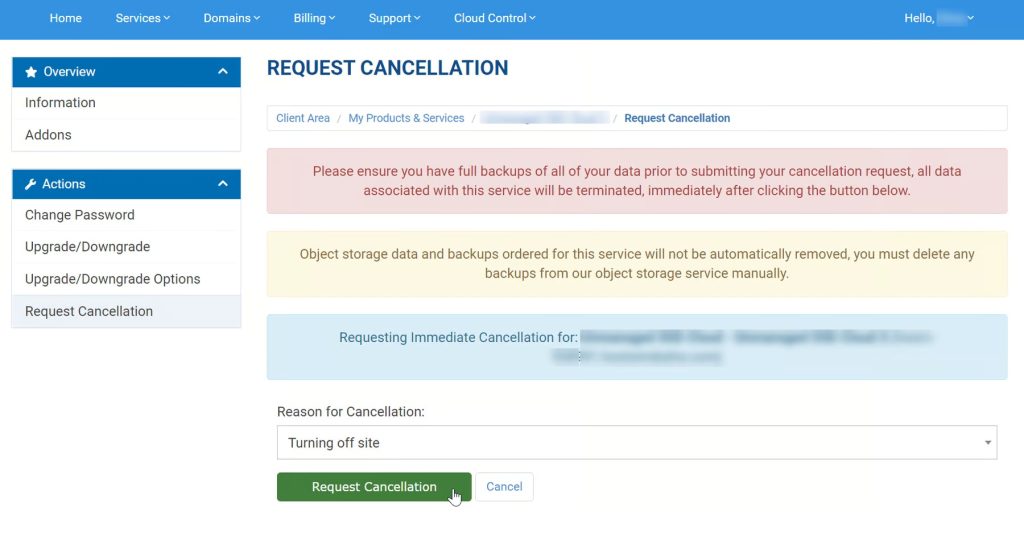This screenshot has height=536, width=1024.
Task: Select Information in the Overview sidebar
Action: pyautogui.click(x=61, y=103)
